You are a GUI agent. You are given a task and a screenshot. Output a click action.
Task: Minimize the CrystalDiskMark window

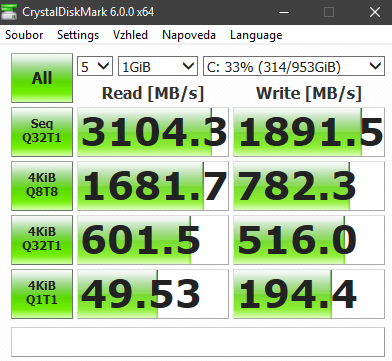pyautogui.click(x=284, y=12)
